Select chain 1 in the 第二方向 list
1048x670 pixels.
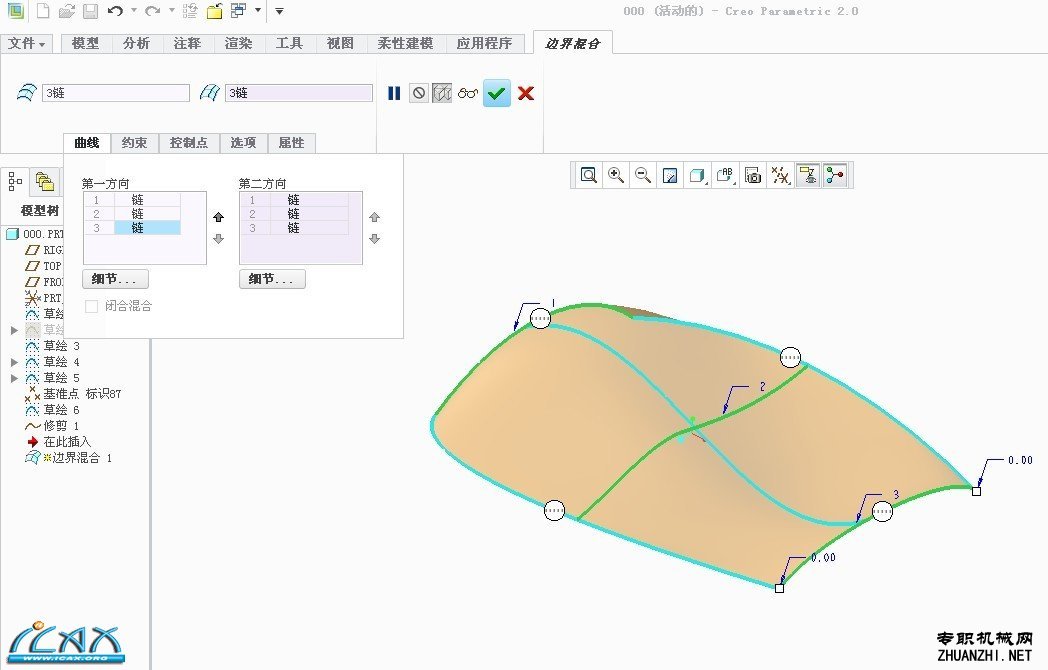294,199
